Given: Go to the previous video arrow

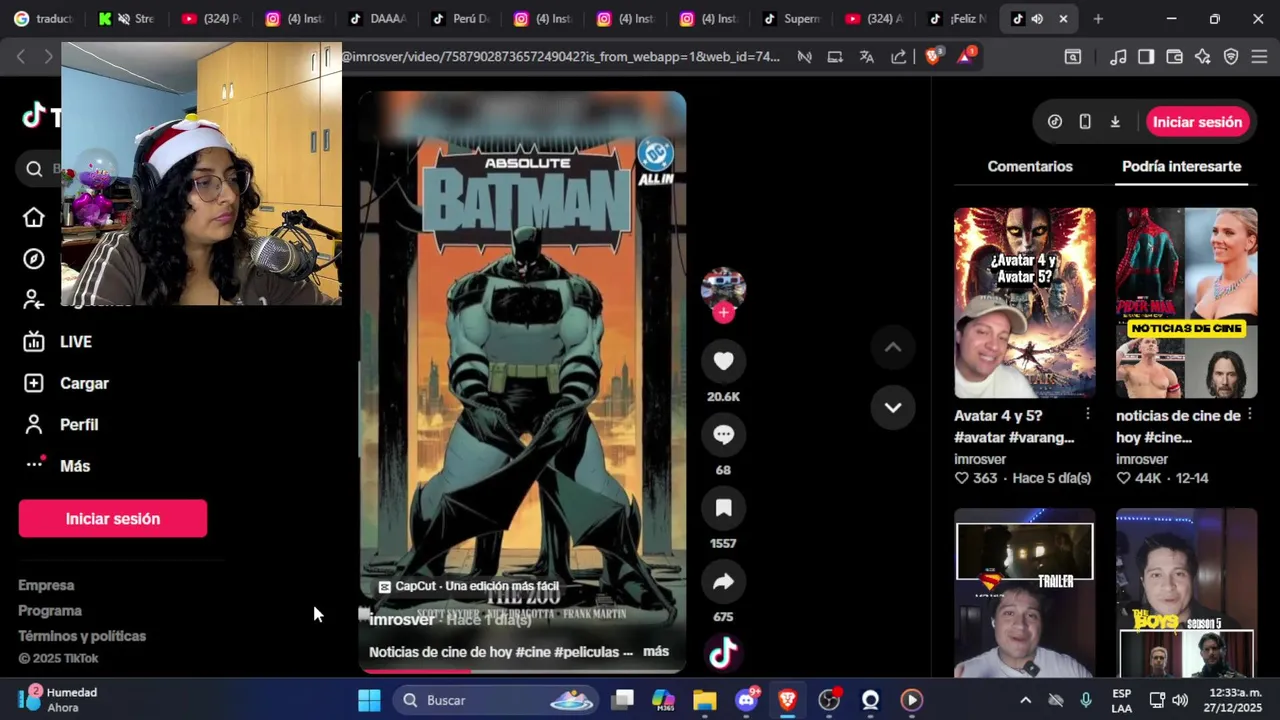Looking at the screenshot, I should pos(893,347).
